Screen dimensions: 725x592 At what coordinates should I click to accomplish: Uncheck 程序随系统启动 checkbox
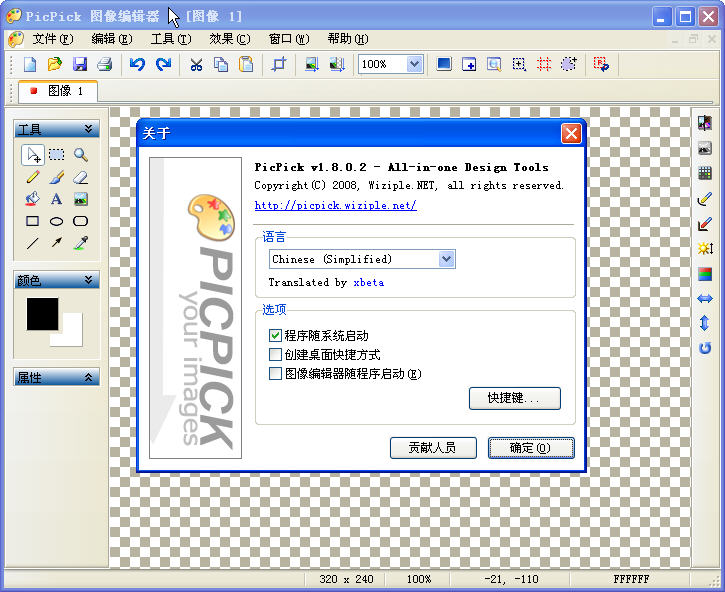click(275, 335)
